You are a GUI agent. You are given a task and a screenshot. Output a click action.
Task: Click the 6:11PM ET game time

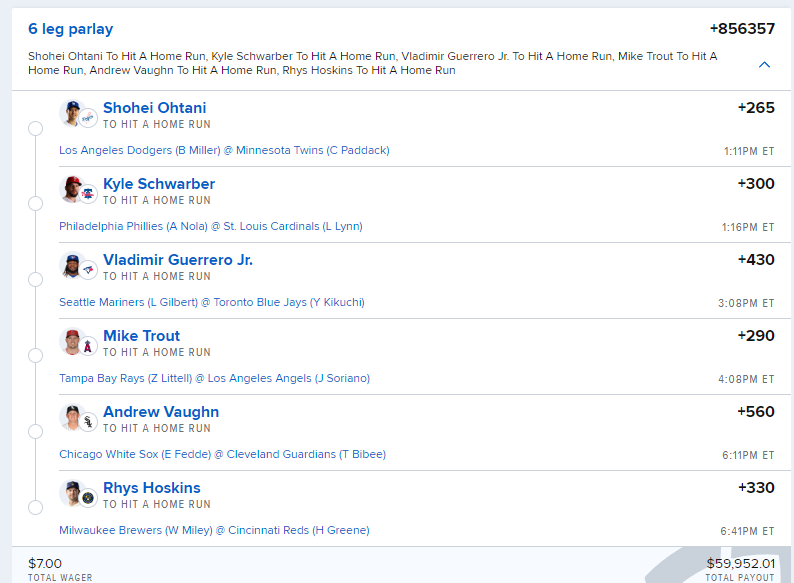click(748, 455)
